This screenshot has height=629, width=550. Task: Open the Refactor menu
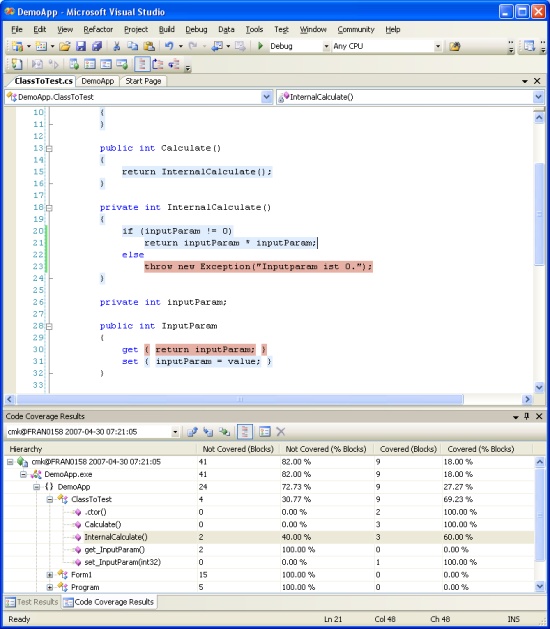click(98, 29)
